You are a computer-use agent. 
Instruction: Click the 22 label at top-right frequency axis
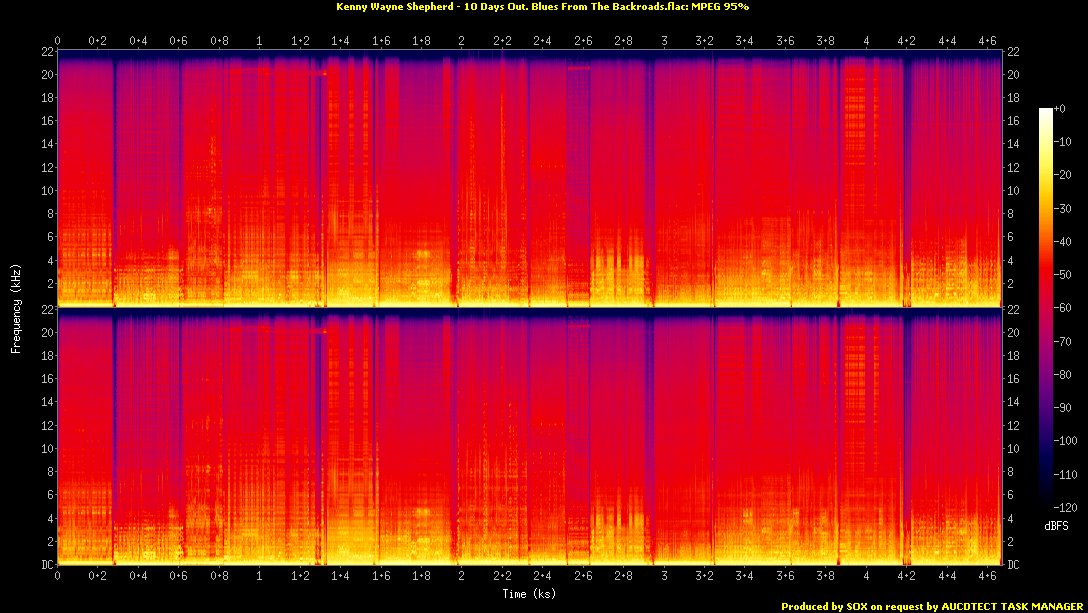click(x=1013, y=52)
